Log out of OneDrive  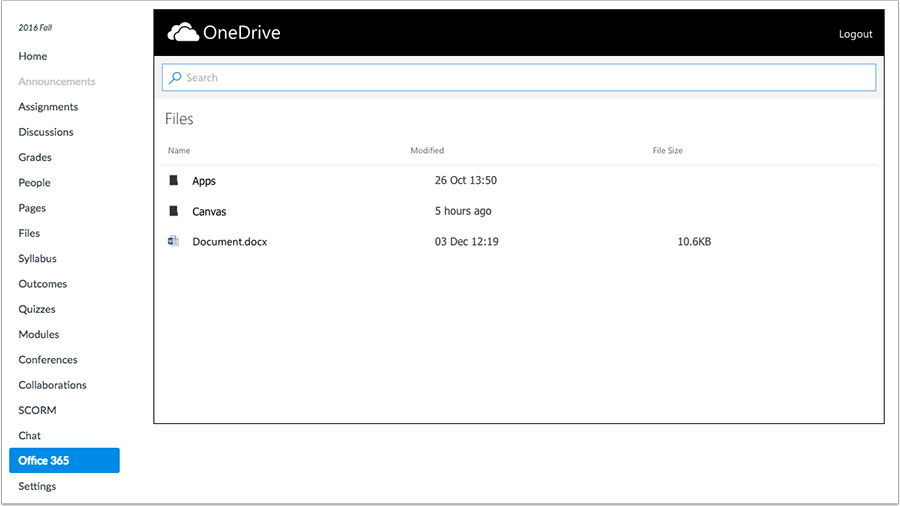pyautogui.click(x=855, y=34)
